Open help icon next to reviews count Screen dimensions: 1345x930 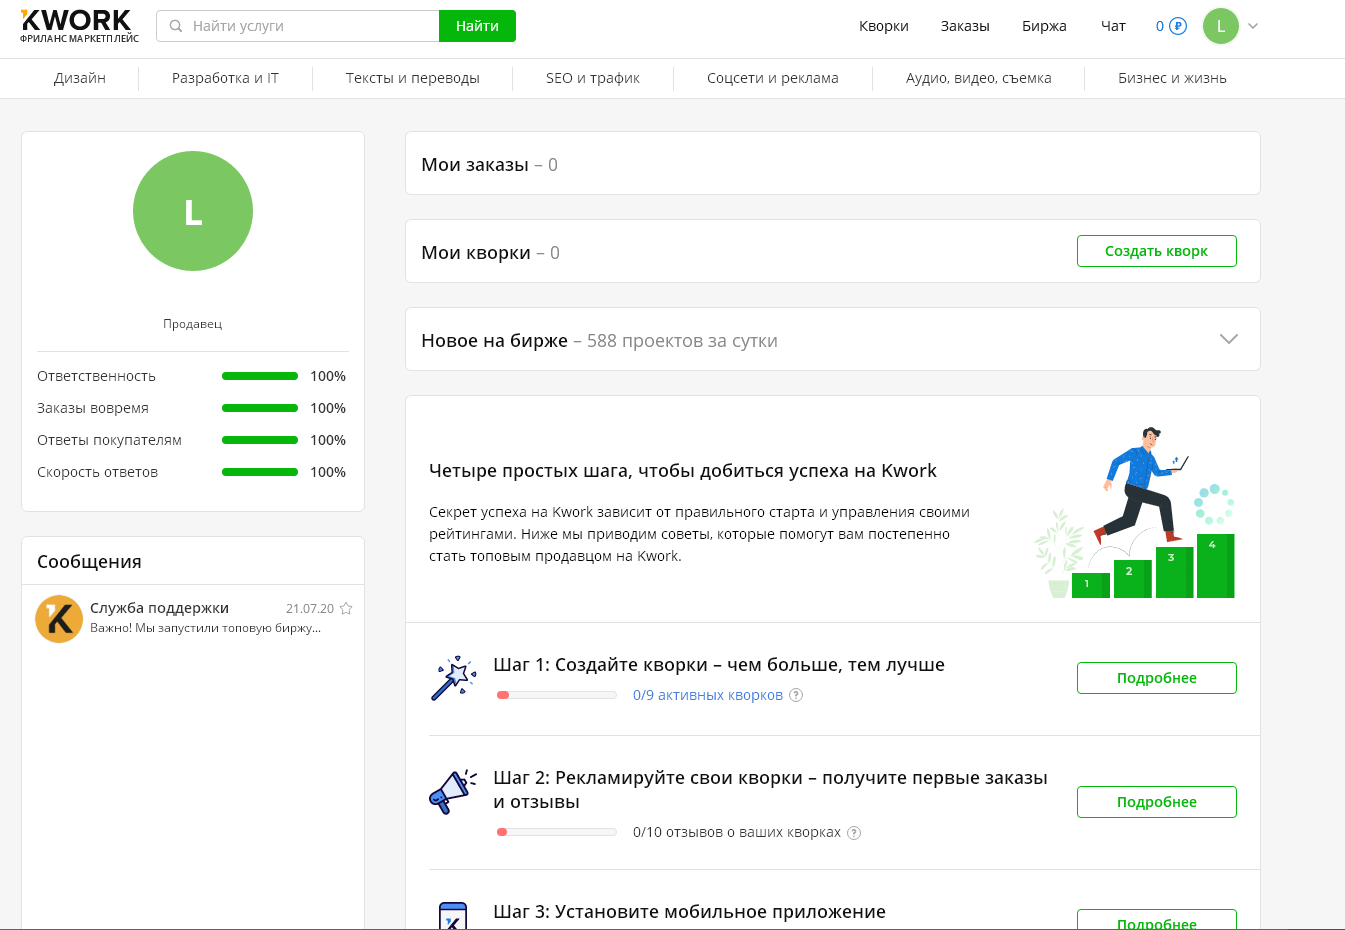[854, 832]
